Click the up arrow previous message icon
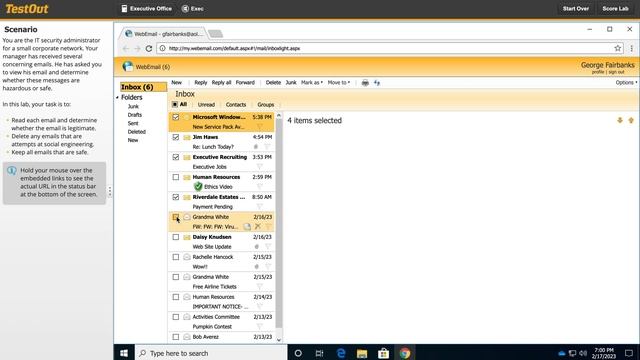 click(631, 120)
